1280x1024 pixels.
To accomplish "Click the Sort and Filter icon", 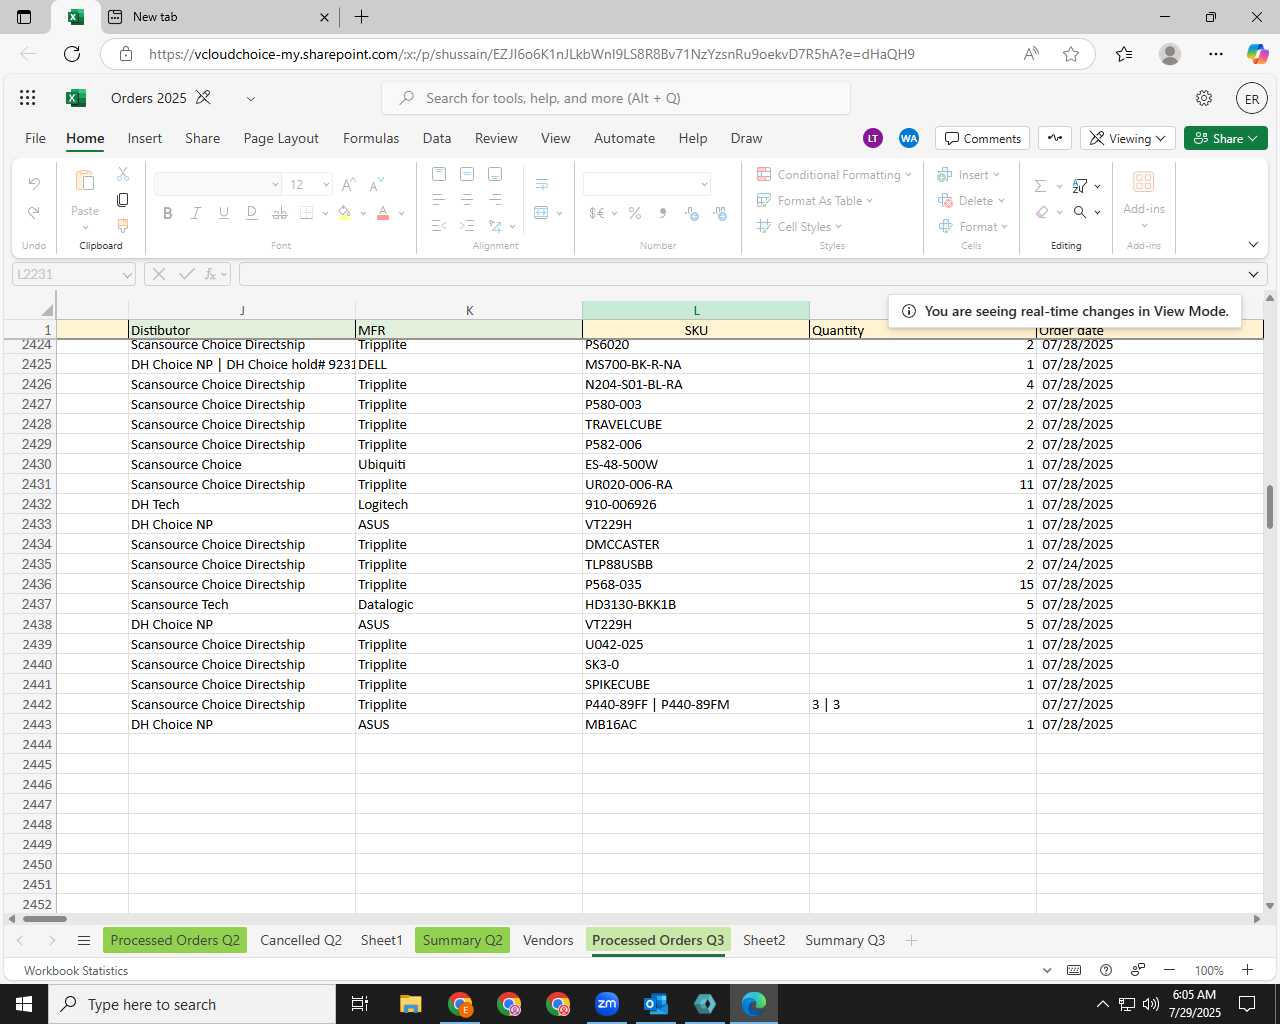I will (1080, 186).
